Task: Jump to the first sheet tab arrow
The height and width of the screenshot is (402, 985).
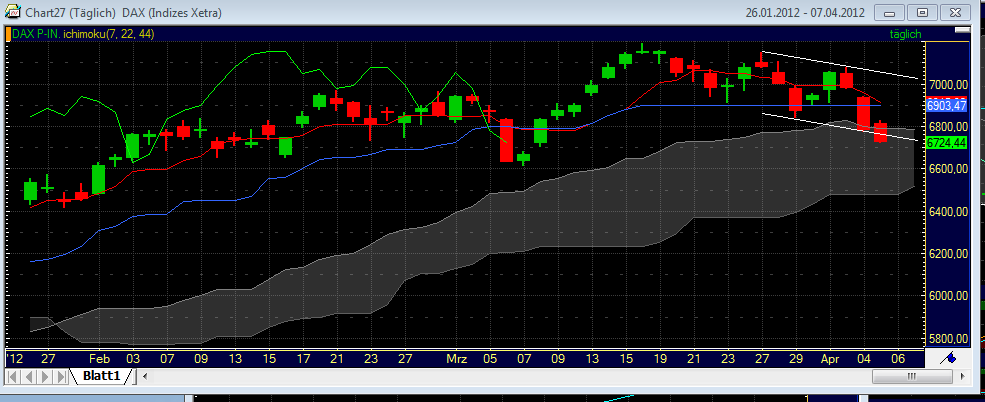Action: (13, 377)
